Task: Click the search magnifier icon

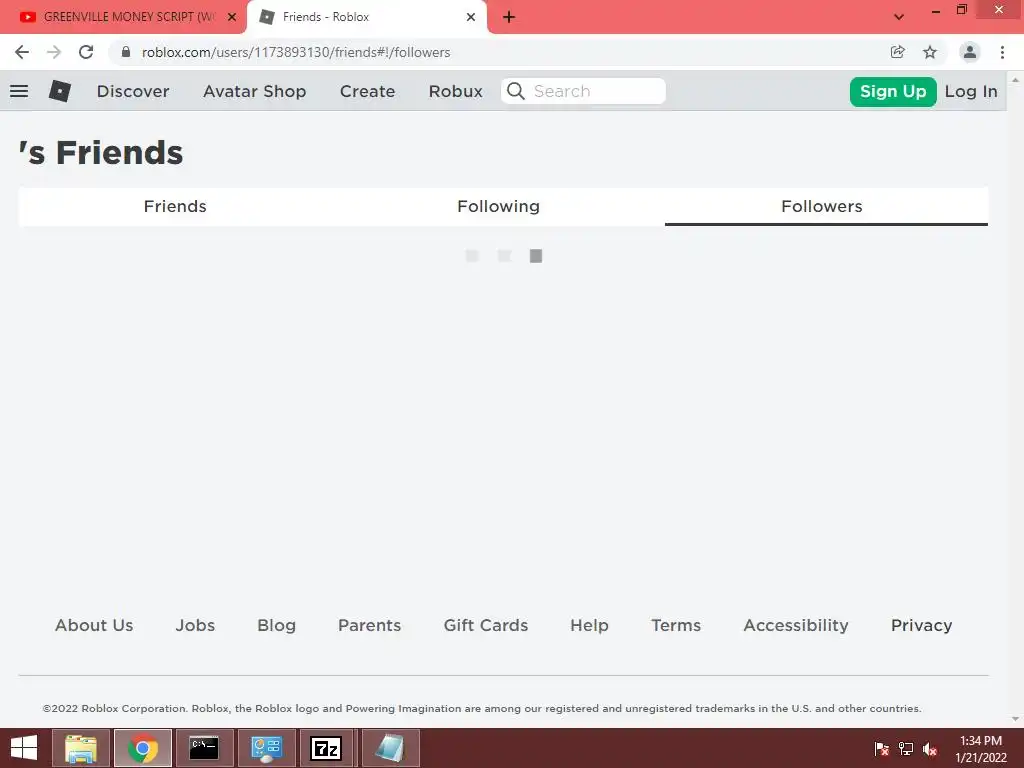Action: 515,91
